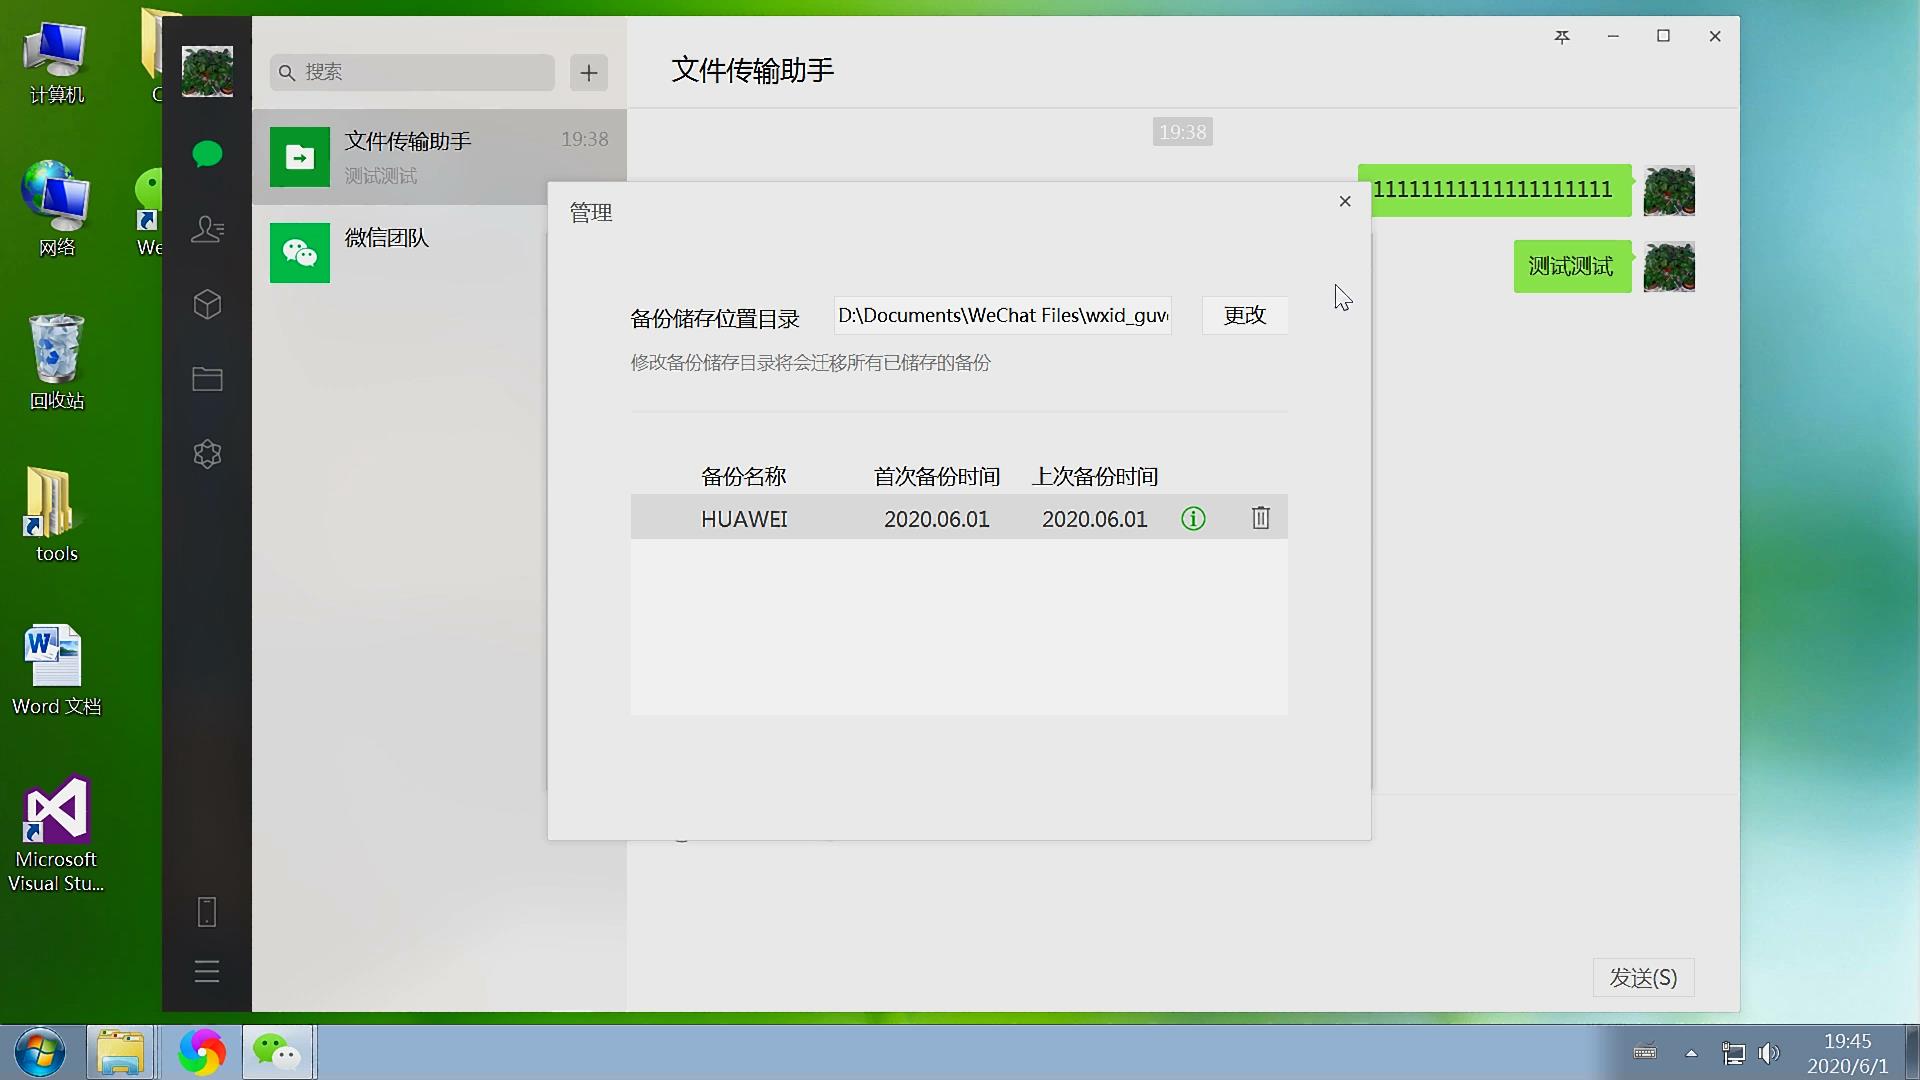The image size is (1920, 1080).
Task: Click the user profile avatar in the sidebar
Action: pos(207,72)
